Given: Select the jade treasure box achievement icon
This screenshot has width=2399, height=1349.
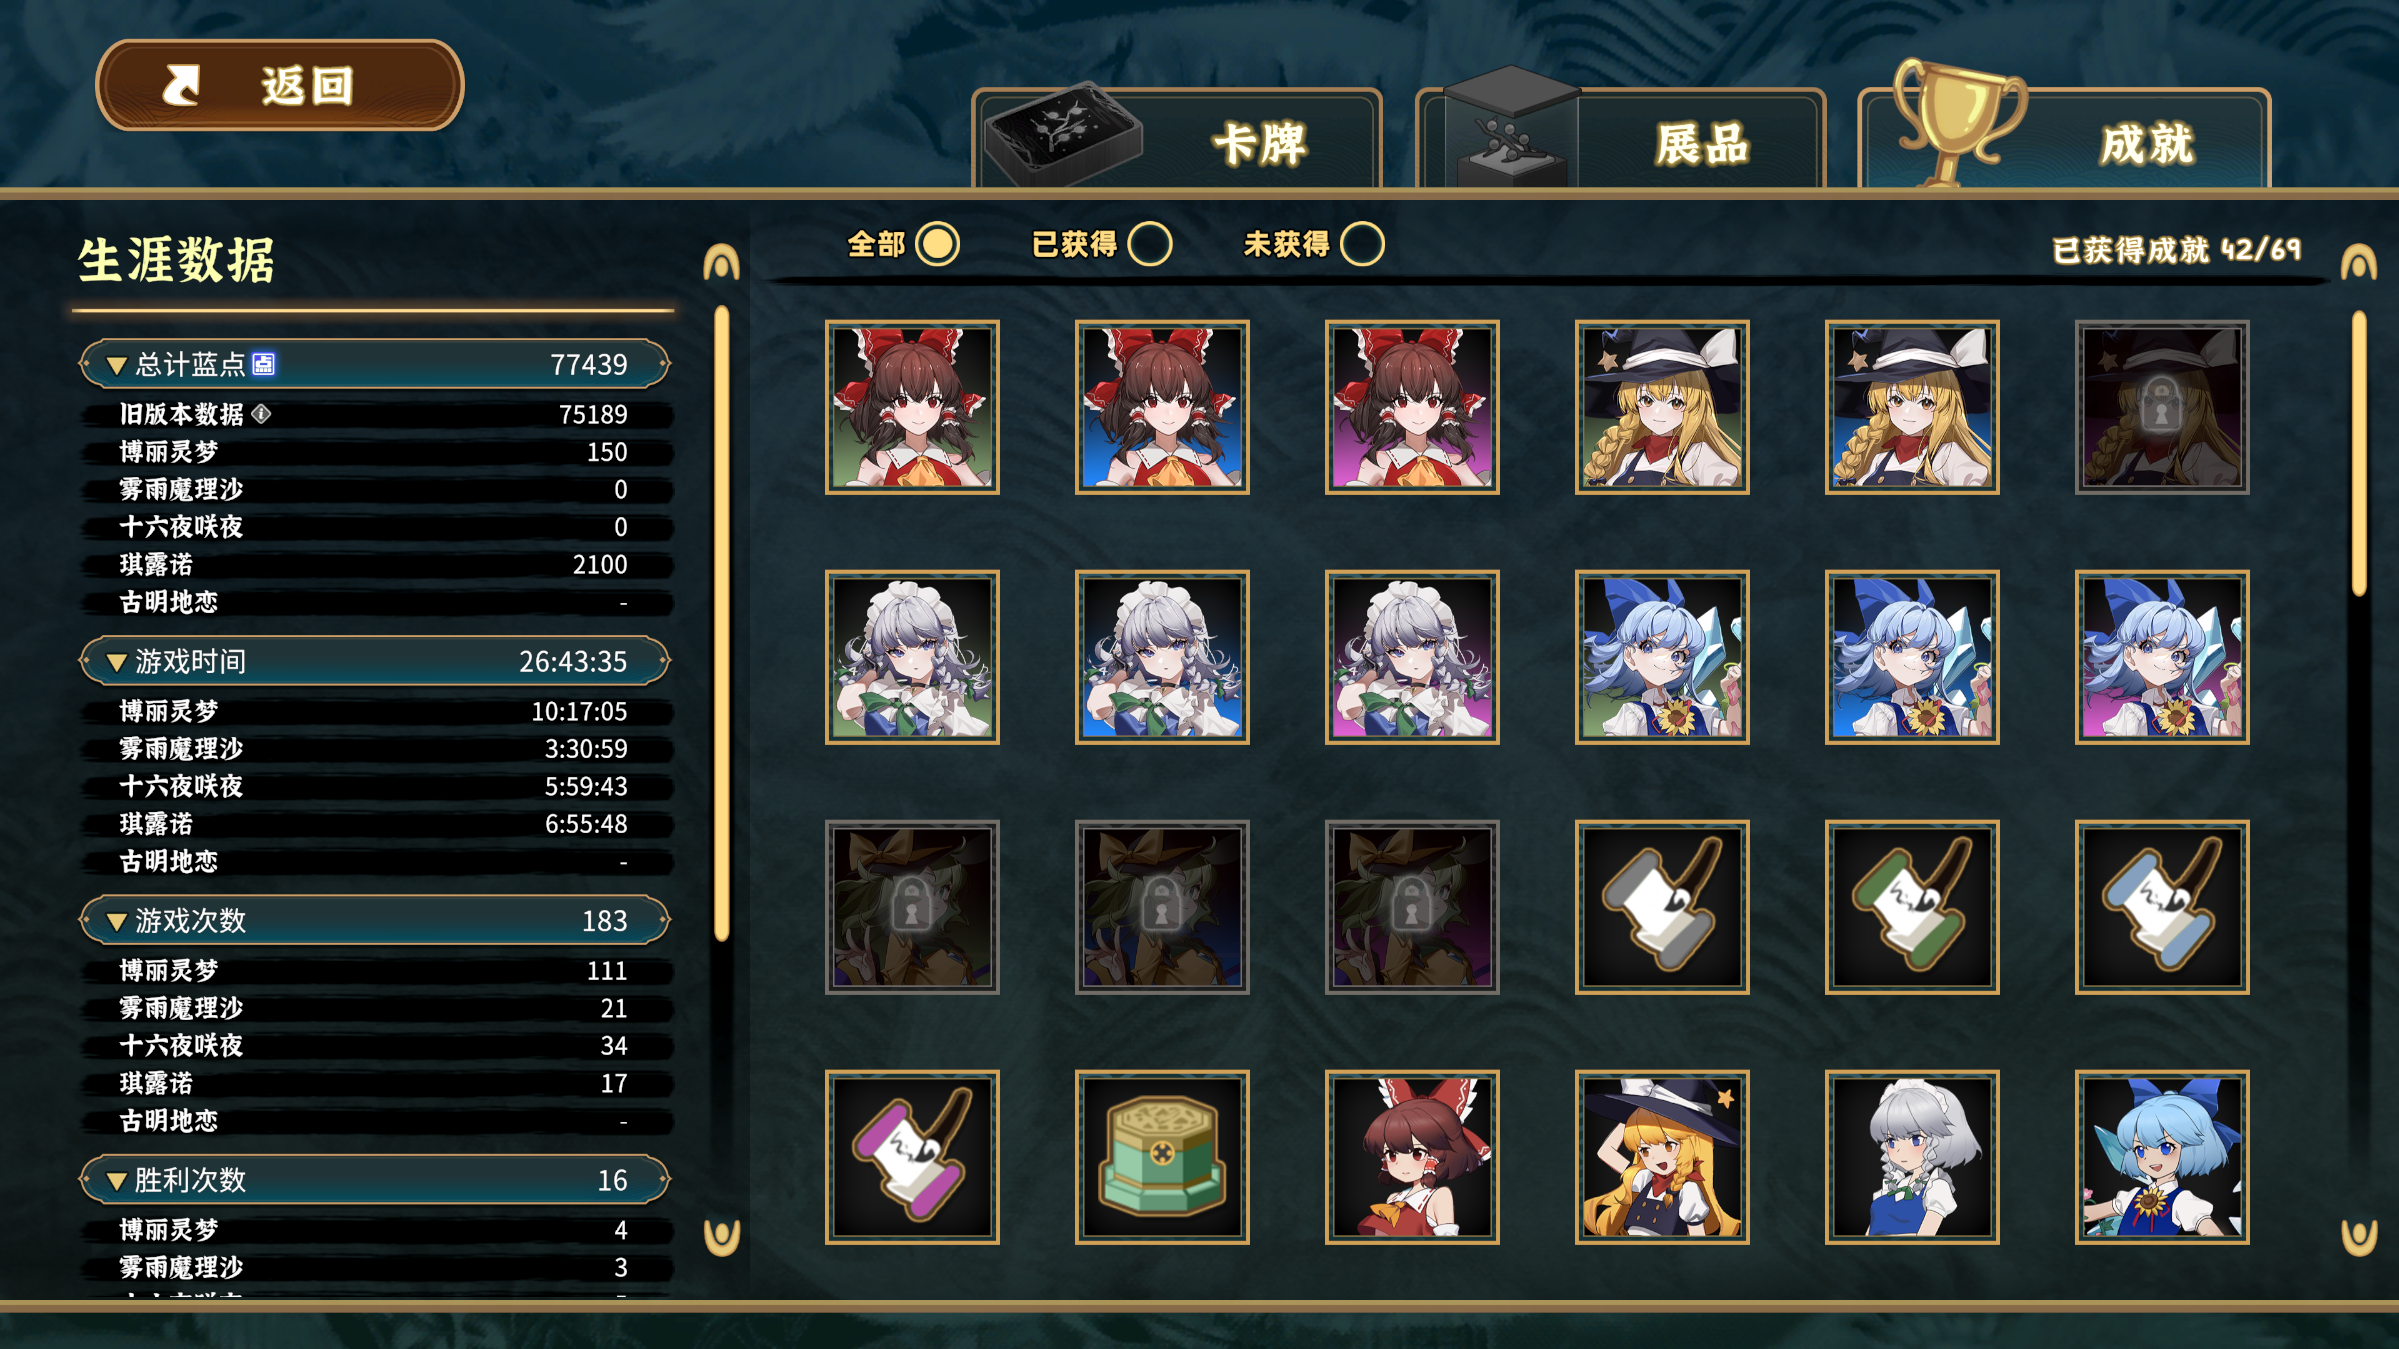Looking at the screenshot, I should point(1162,1157).
